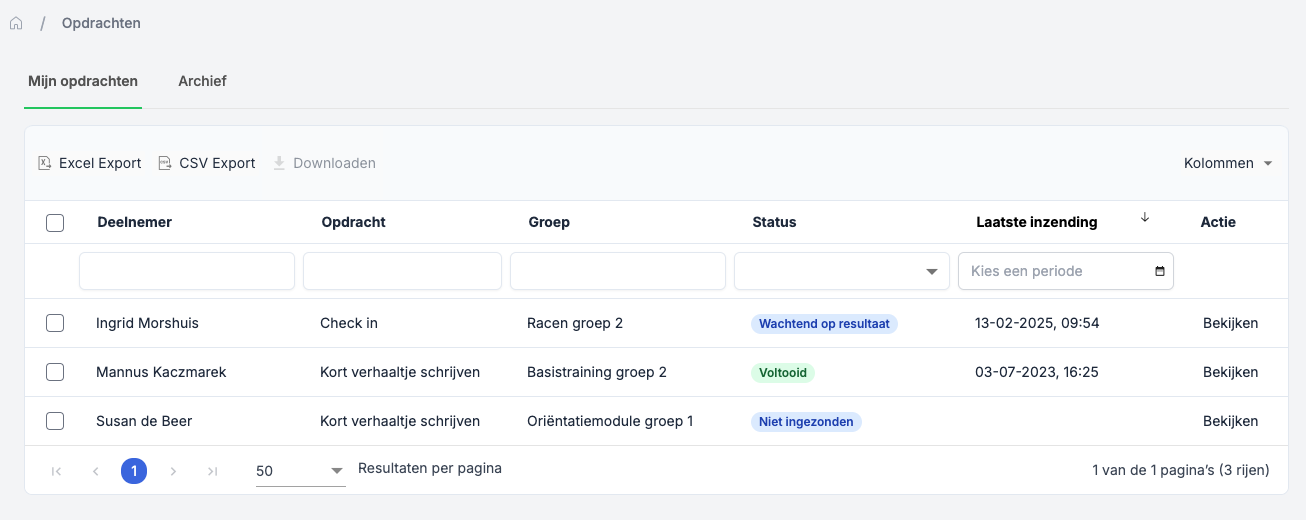Open the calendar icon in period filter
Image resolution: width=1306 pixels, height=520 pixels.
coord(1159,271)
